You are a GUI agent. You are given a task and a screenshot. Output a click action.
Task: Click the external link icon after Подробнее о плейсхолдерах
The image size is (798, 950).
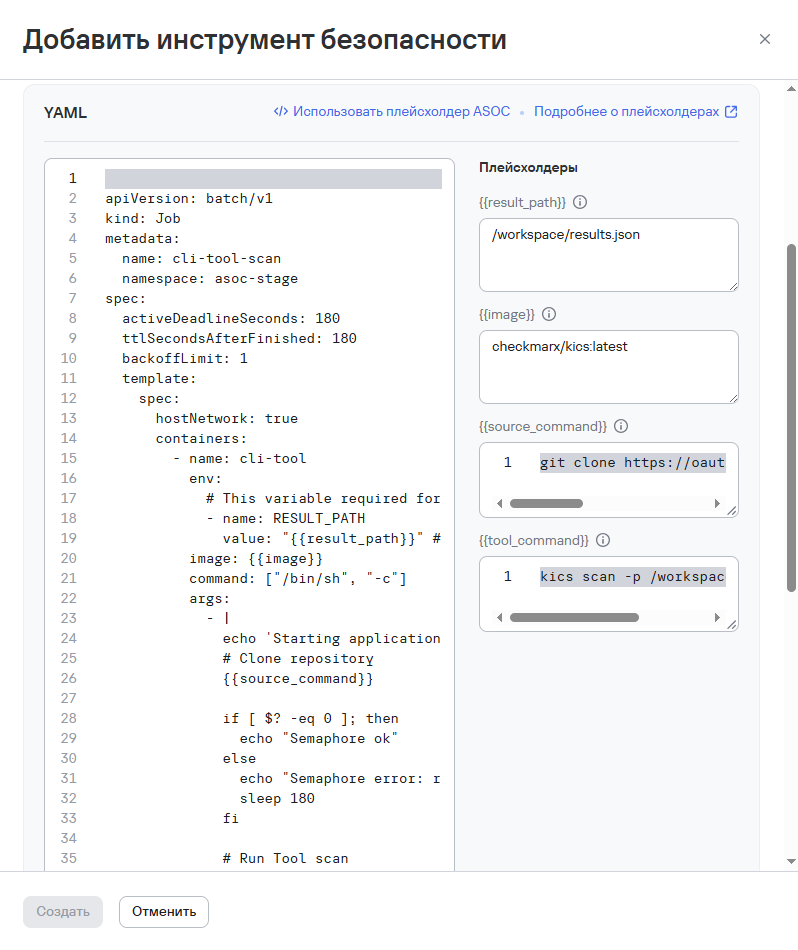point(731,111)
